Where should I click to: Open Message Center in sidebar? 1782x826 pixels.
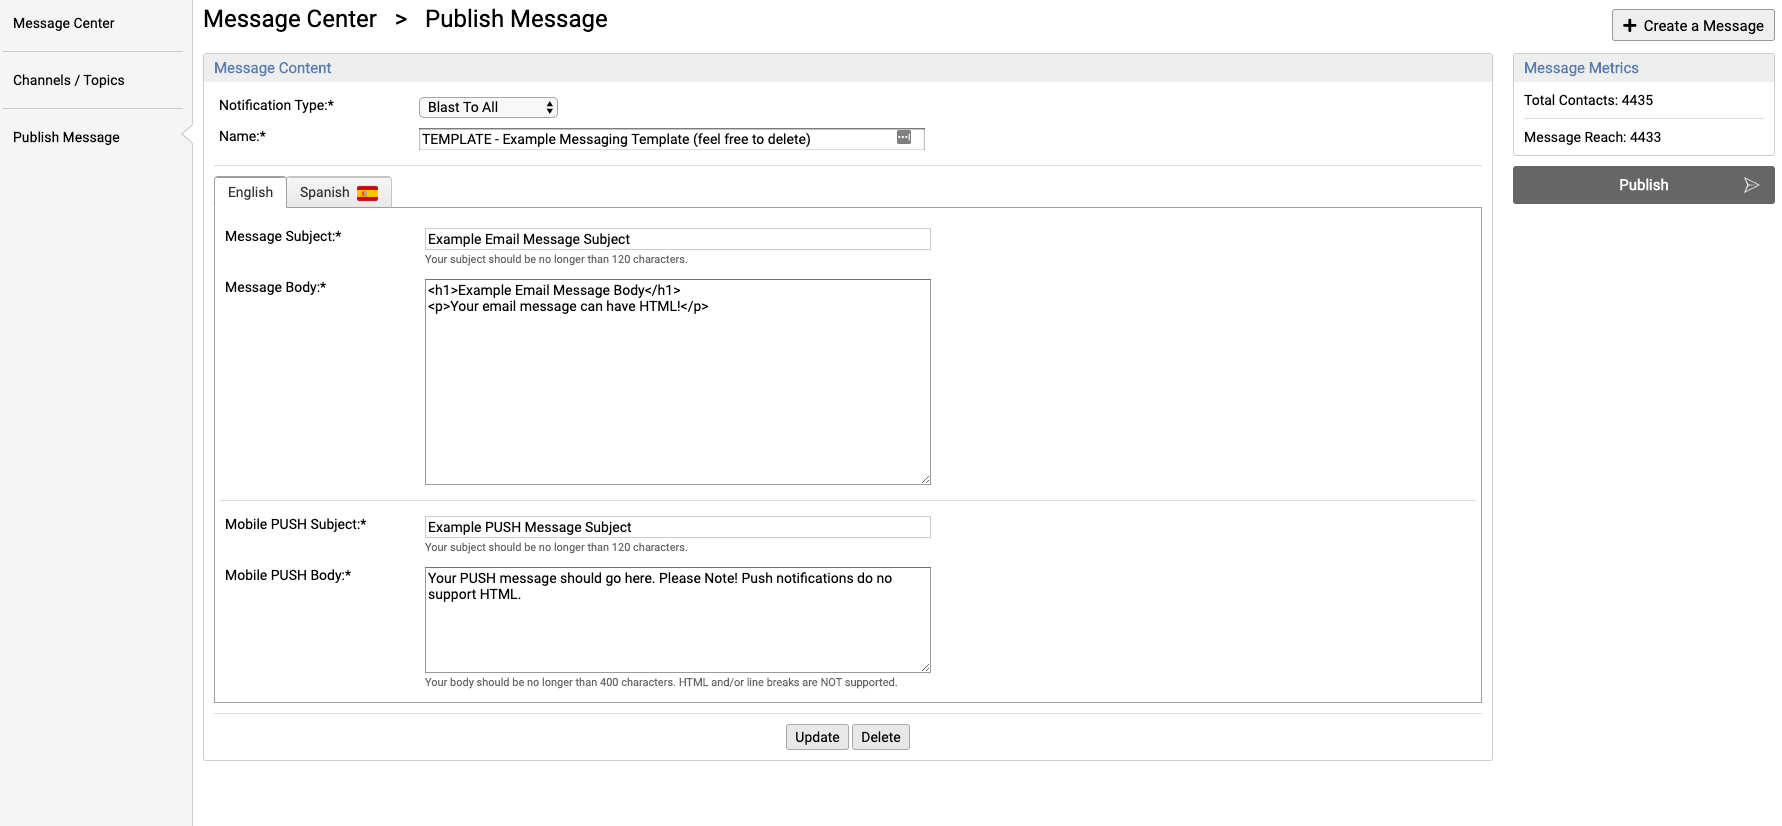[64, 23]
